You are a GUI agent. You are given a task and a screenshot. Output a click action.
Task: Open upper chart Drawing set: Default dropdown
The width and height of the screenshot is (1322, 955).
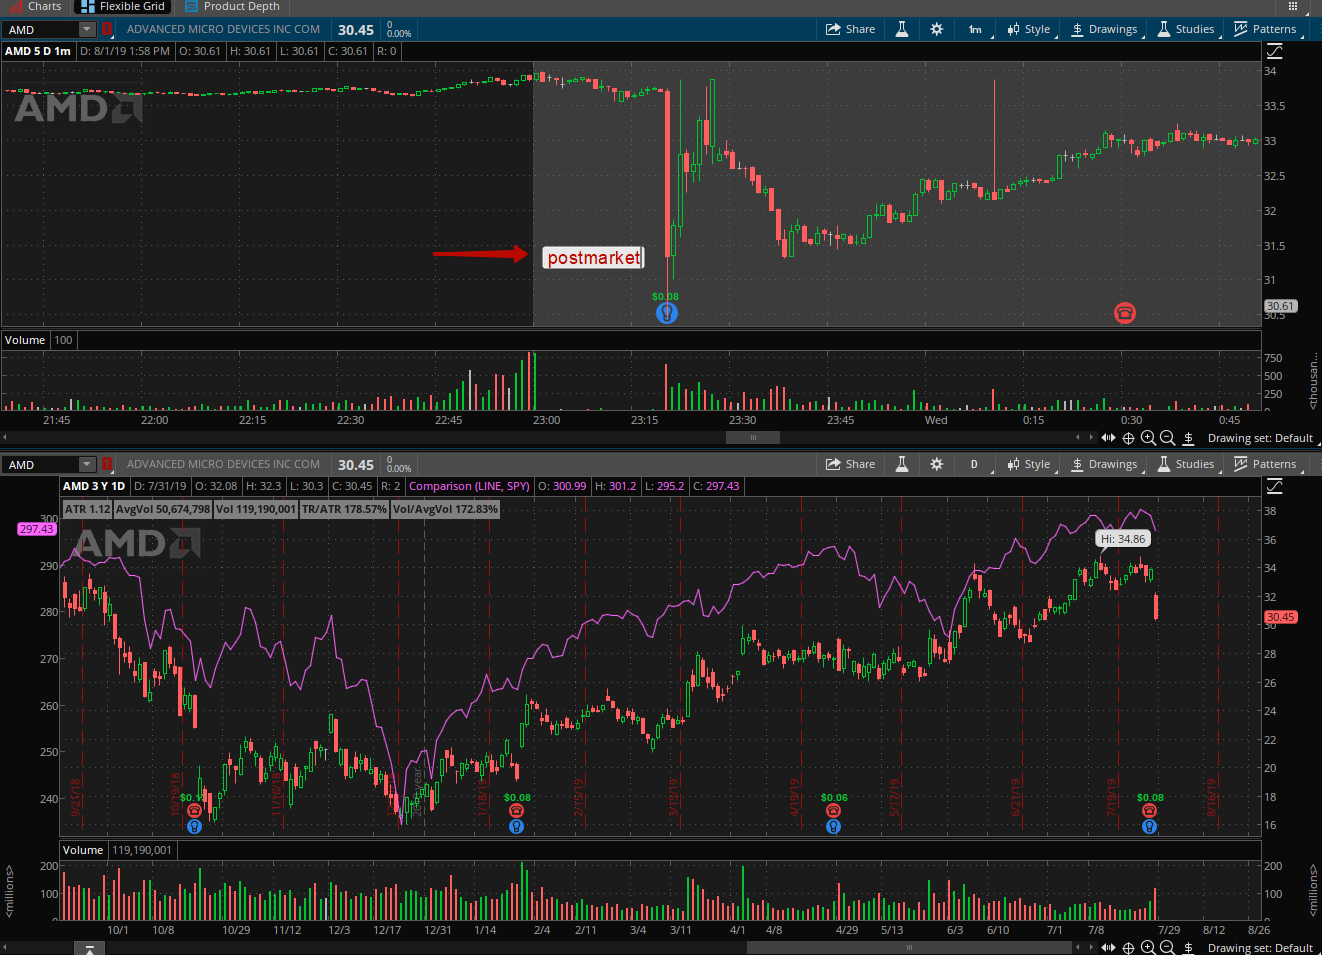point(1262,438)
